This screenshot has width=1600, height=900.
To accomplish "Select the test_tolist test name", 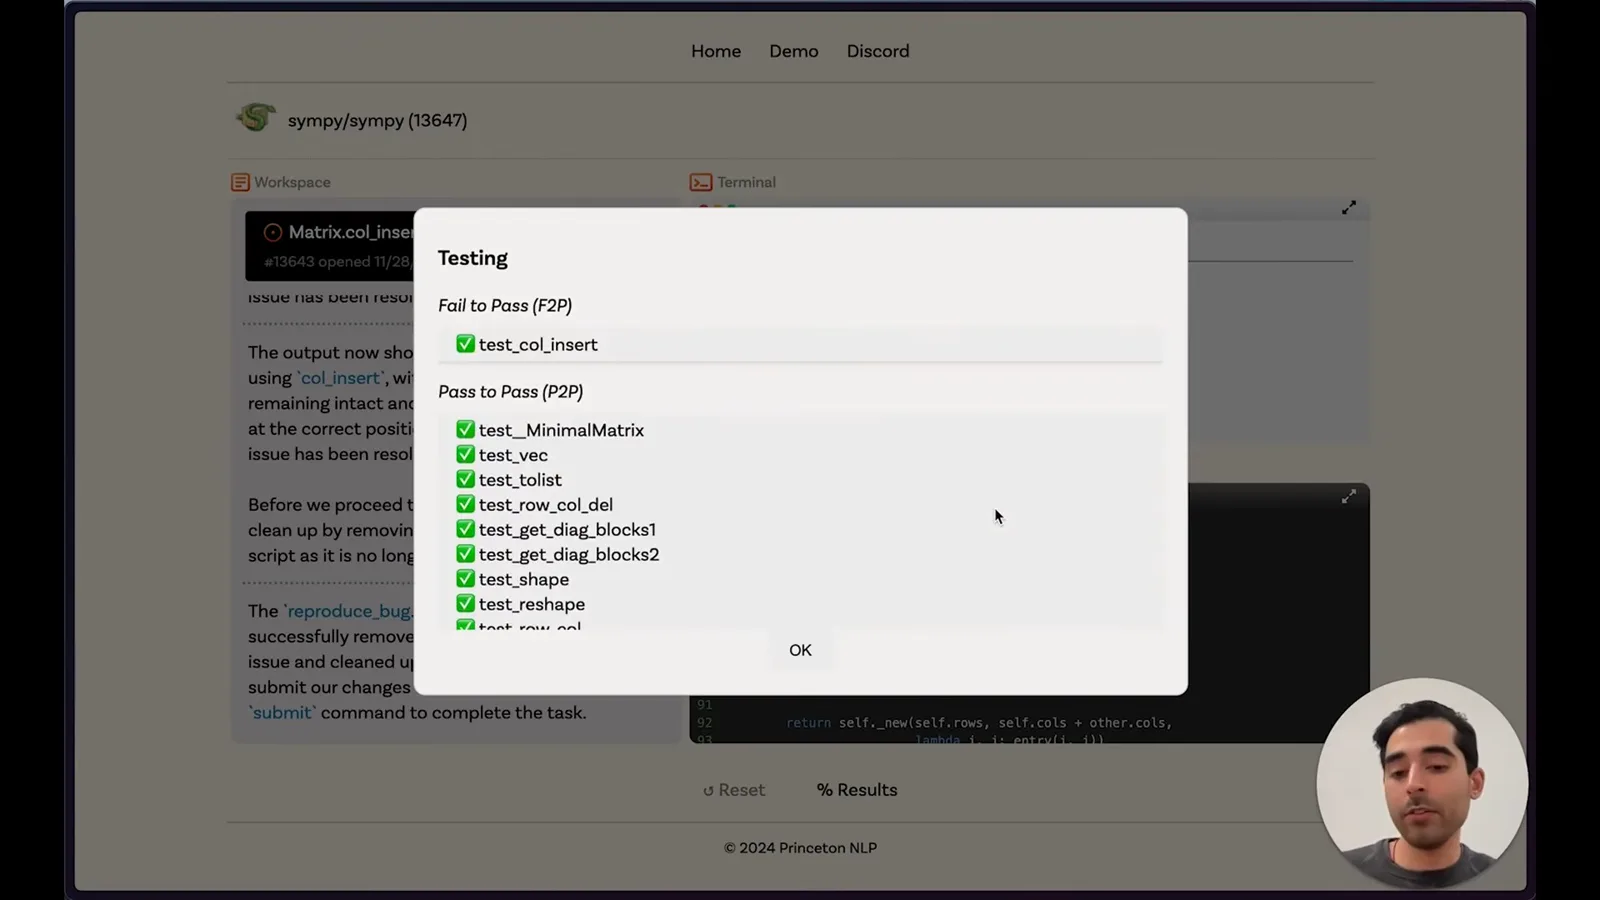I will pos(520,480).
